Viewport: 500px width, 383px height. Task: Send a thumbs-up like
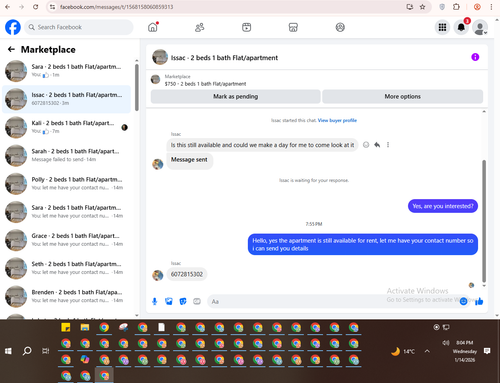tap(479, 301)
